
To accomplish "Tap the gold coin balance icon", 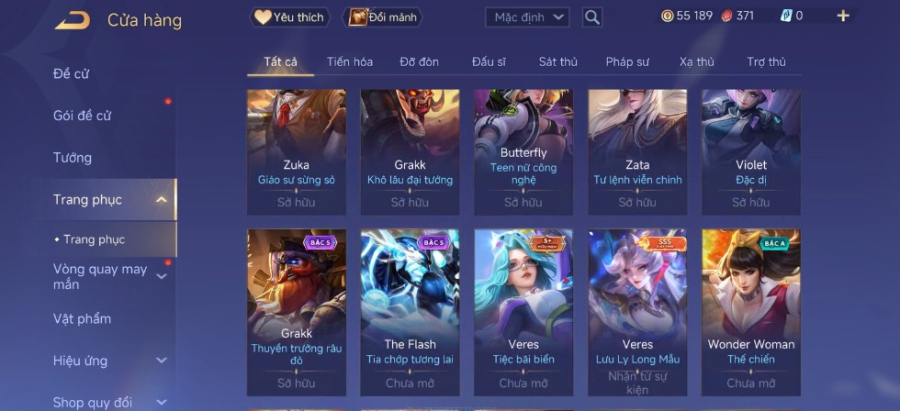I will click(667, 16).
